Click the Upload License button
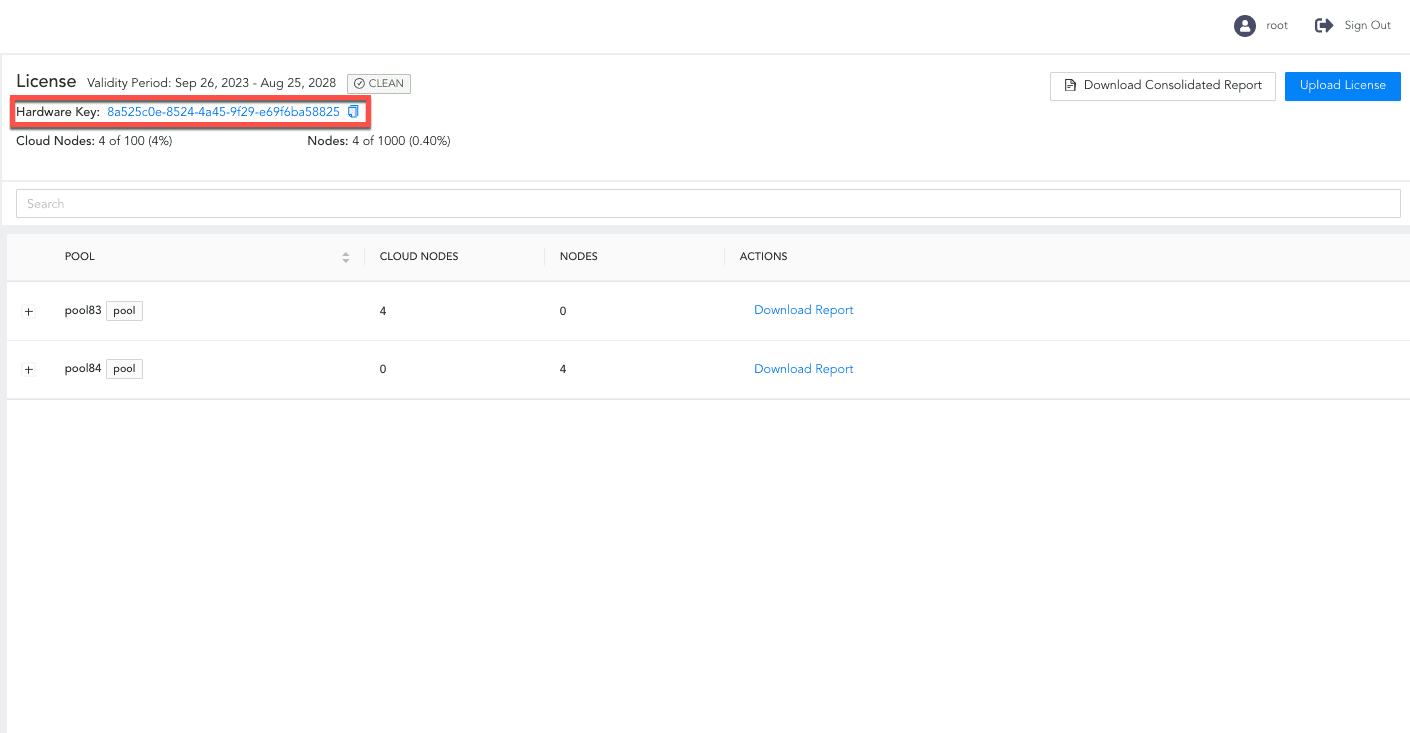The height and width of the screenshot is (733, 1410). 1342,85
